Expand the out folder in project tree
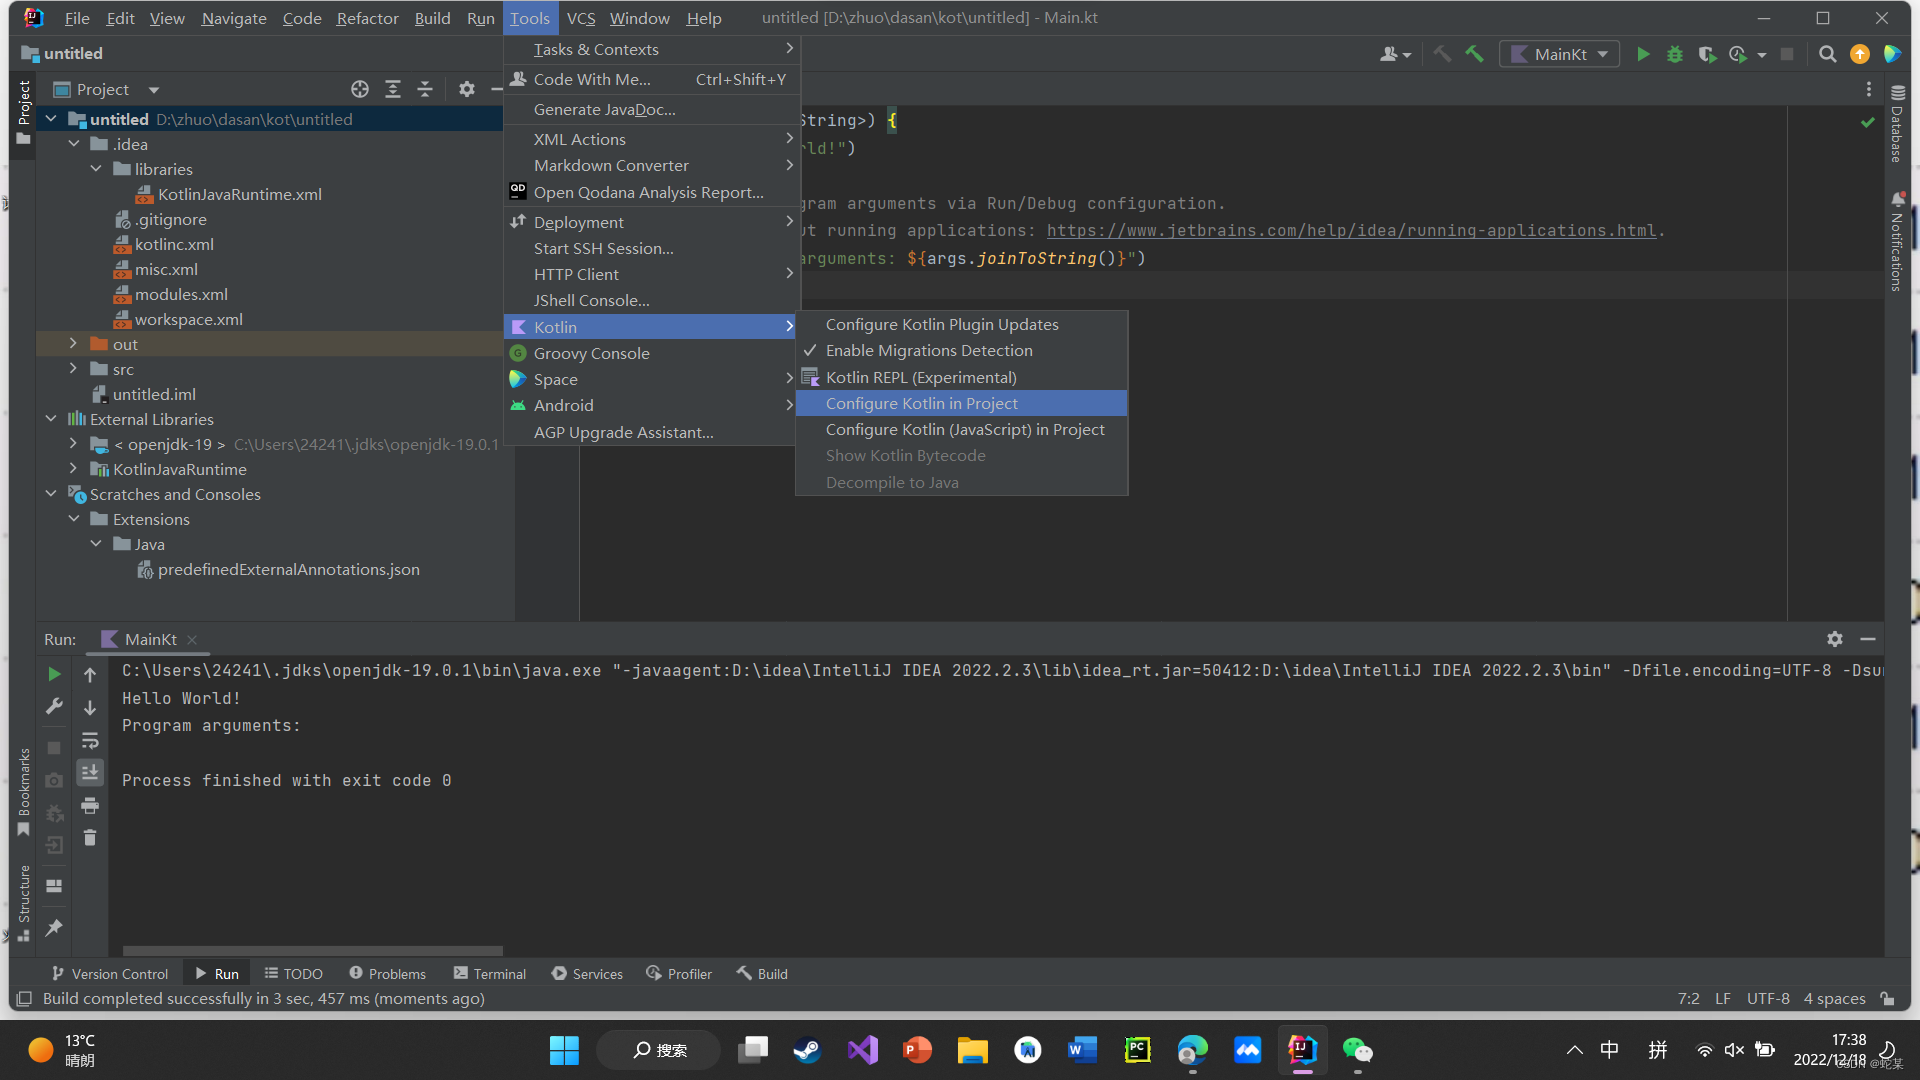Image resolution: width=1920 pixels, height=1080 pixels. point(73,344)
